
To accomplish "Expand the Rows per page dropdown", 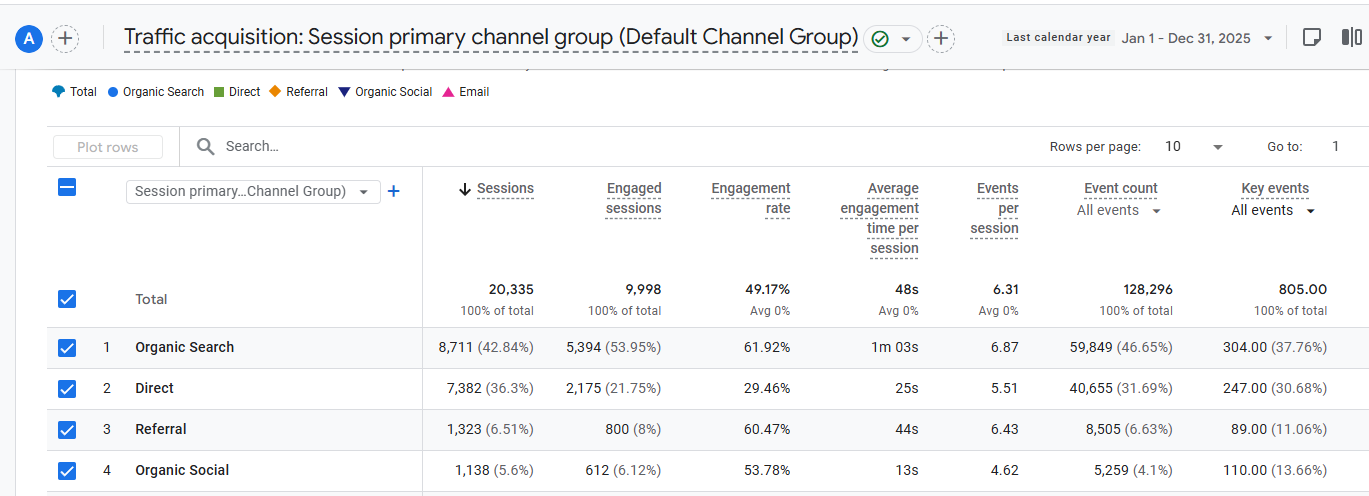I will (x=1217, y=147).
